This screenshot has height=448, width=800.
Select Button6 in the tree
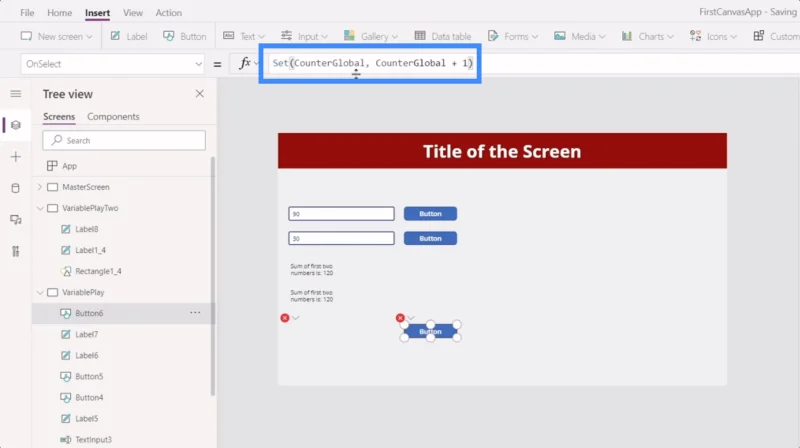89,313
